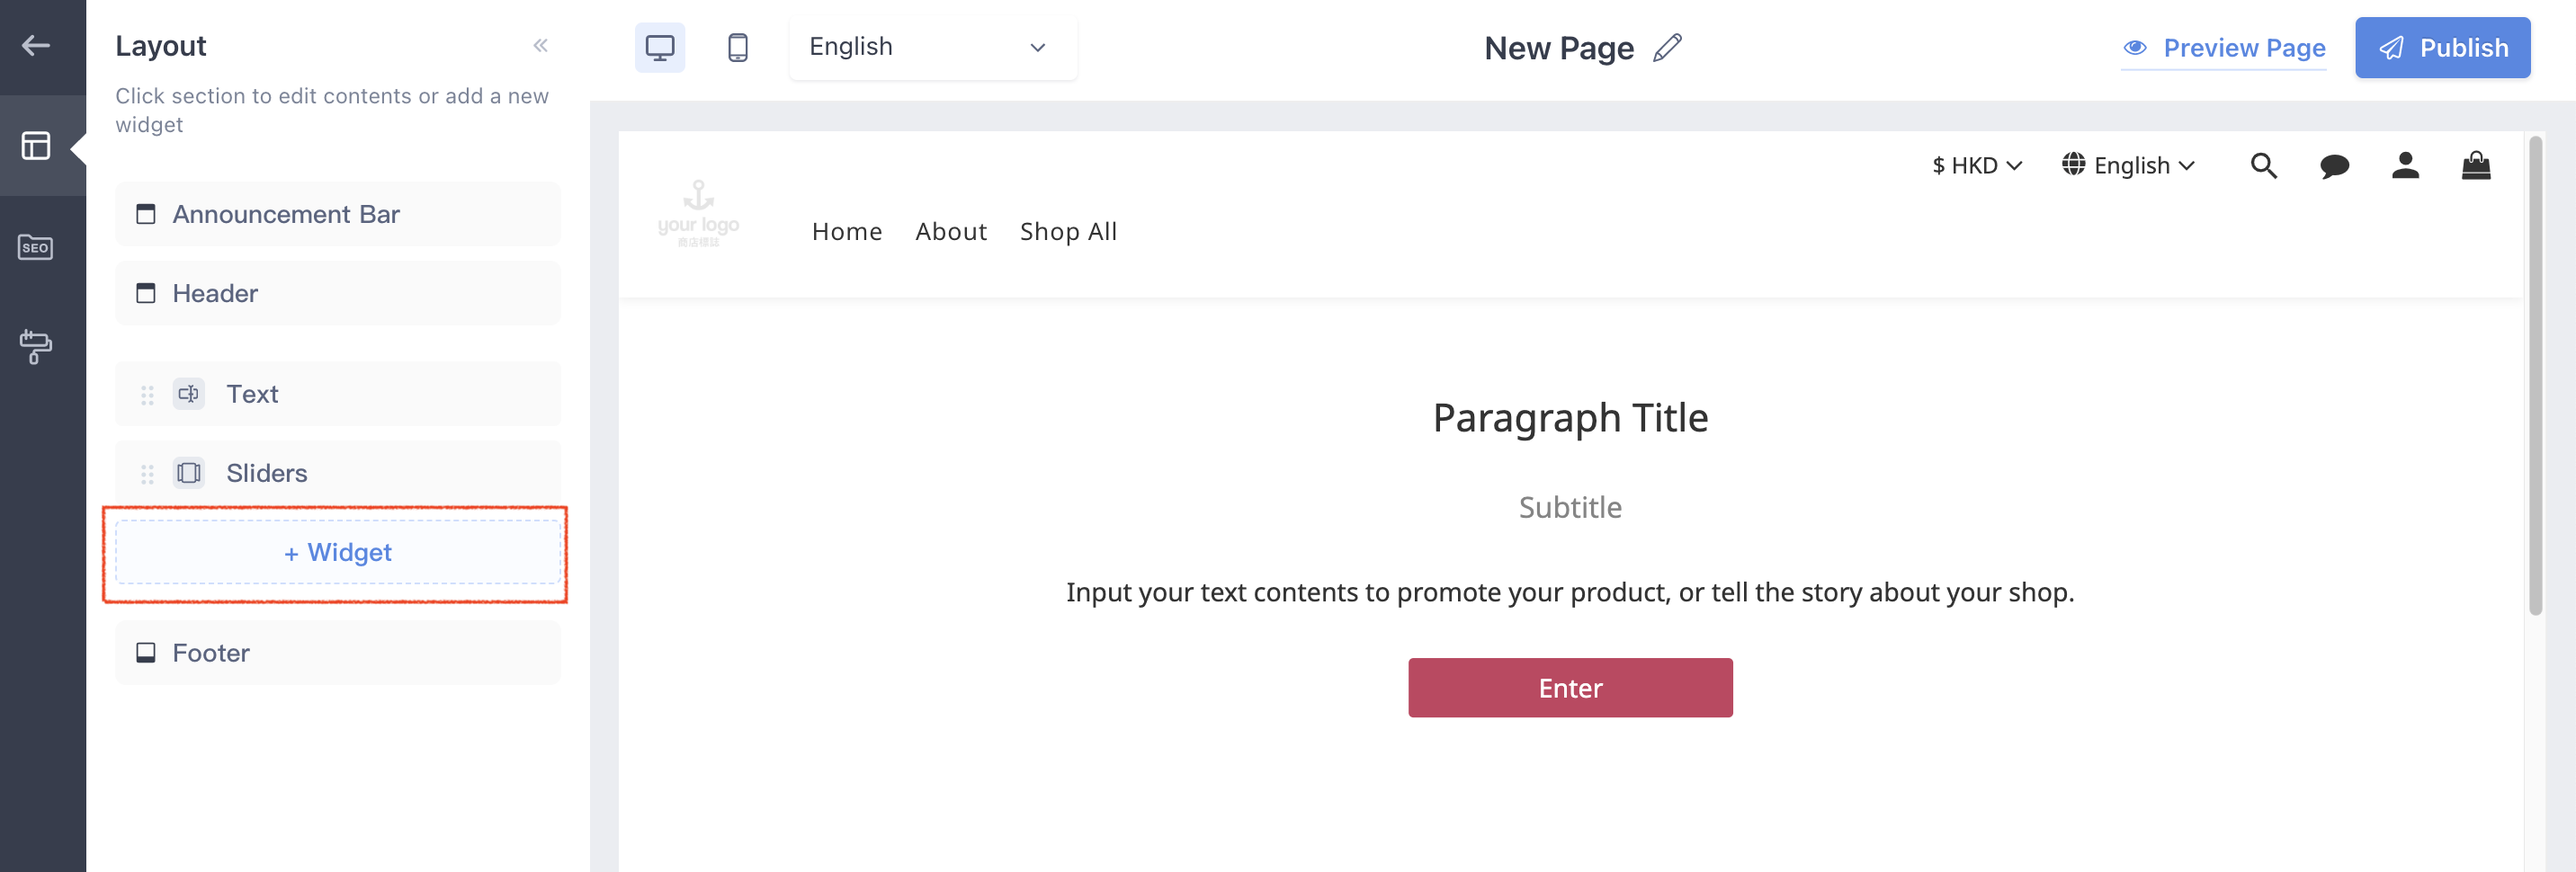Open the shopping bag cart icon
The width and height of the screenshot is (2576, 872).
click(x=2476, y=165)
